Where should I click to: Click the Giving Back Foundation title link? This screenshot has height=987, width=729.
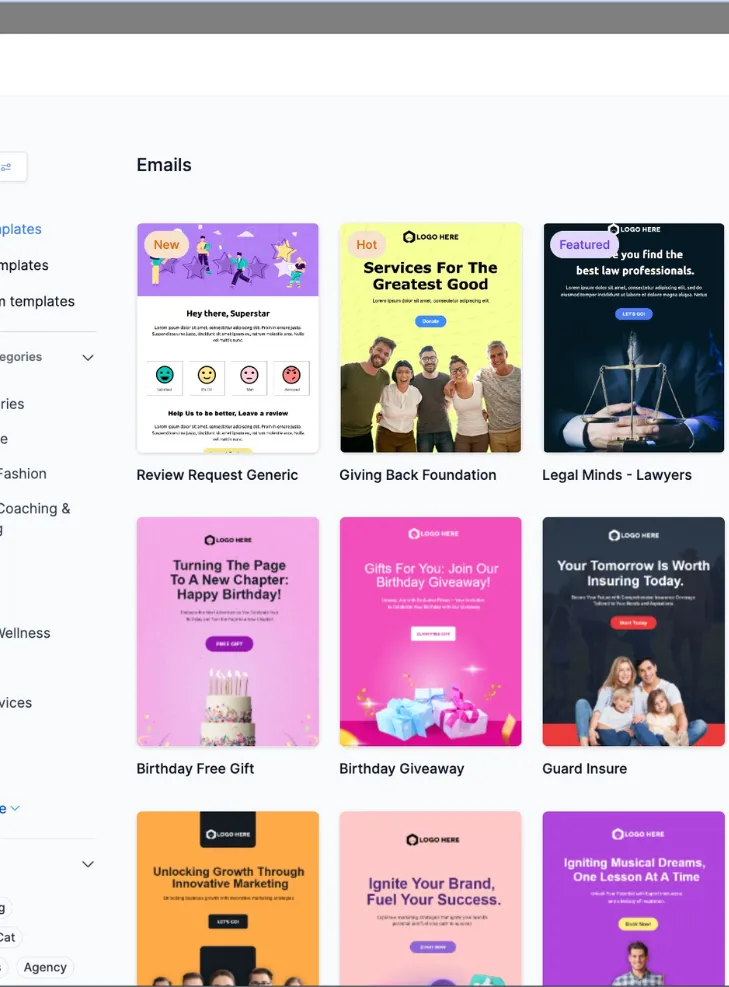click(x=417, y=475)
